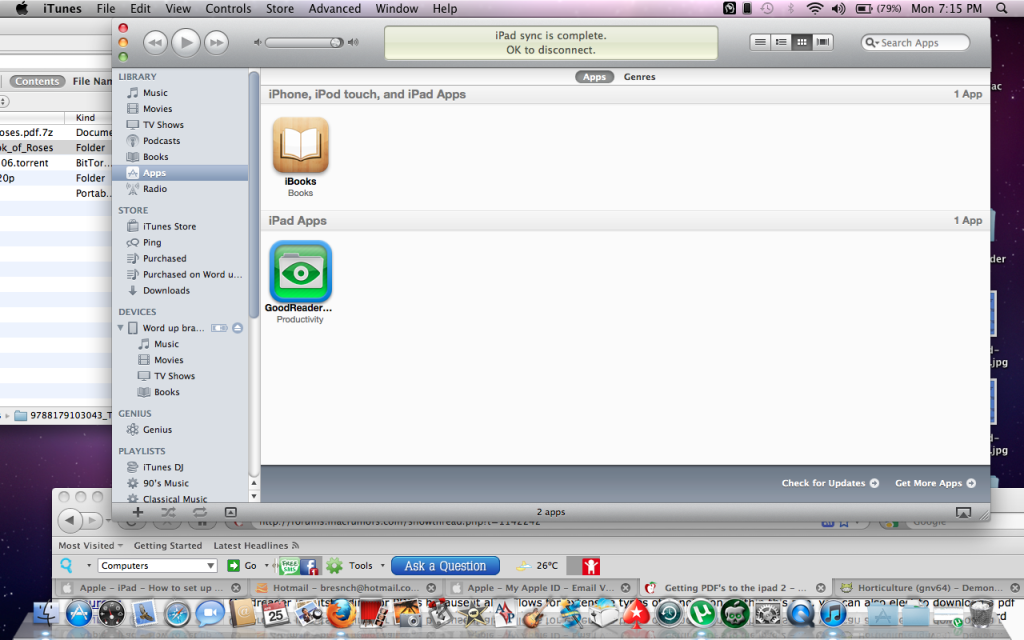The width and height of the screenshot is (1024, 640).
Task: Select Apps in the Library sidebar
Action: (x=180, y=173)
